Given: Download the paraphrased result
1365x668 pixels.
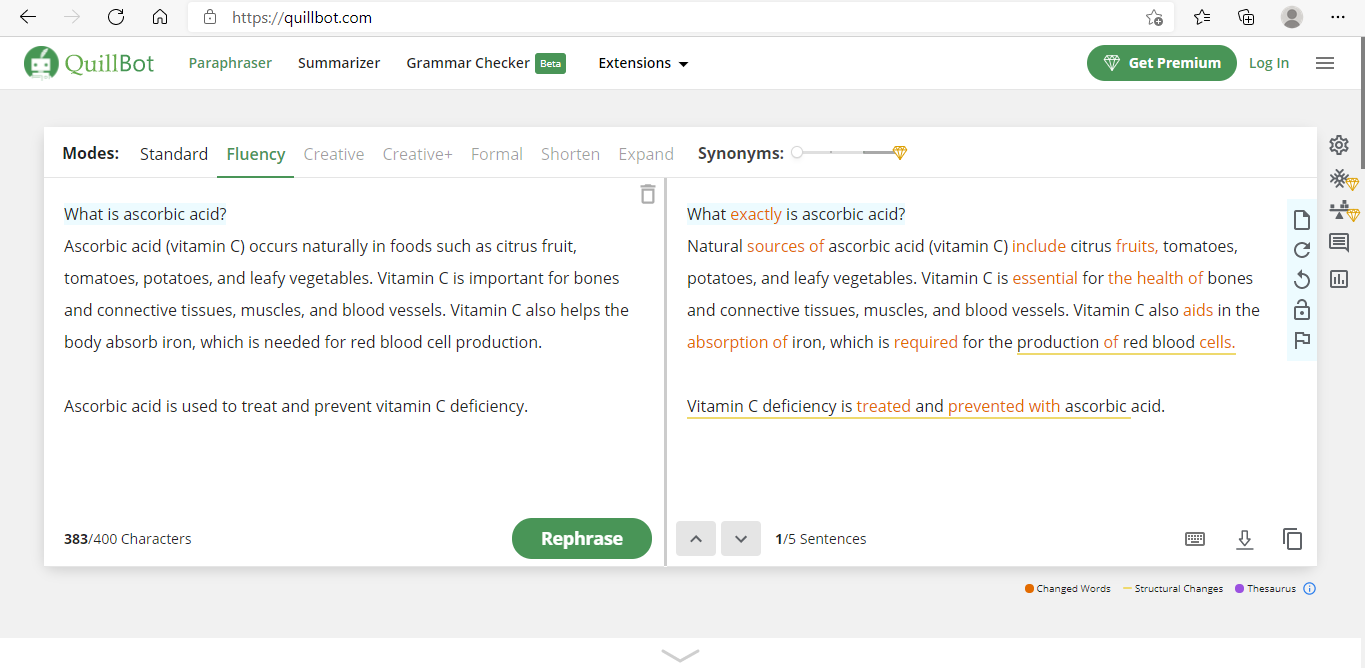Looking at the screenshot, I should (1244, 539).
